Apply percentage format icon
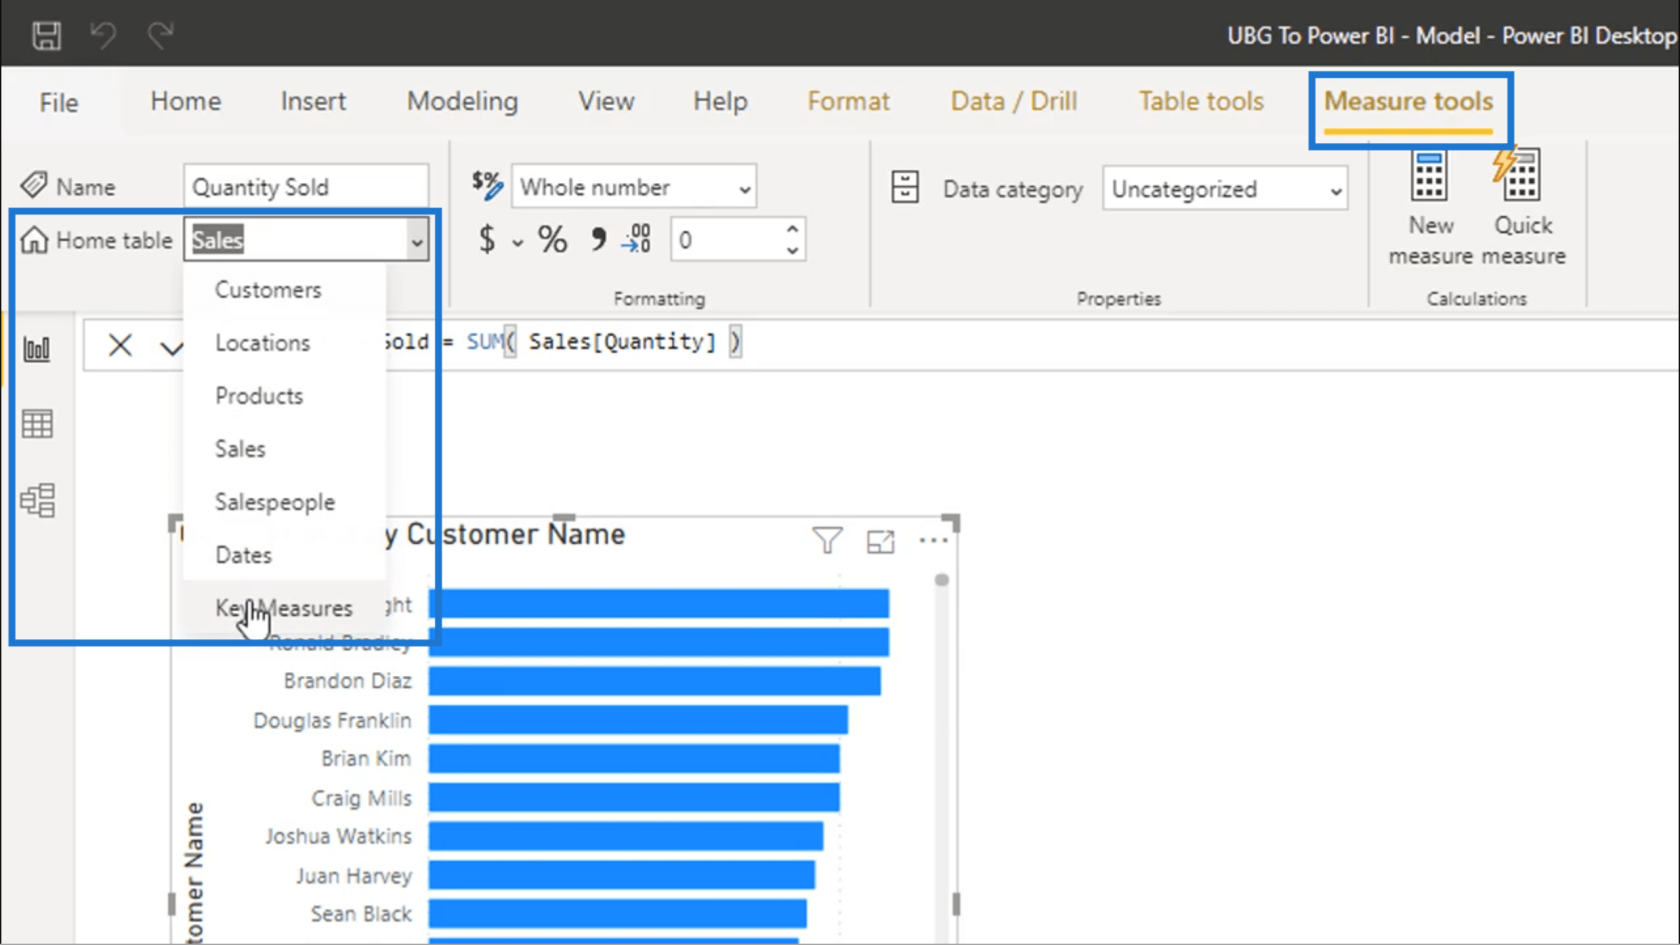The width and height of the screenshot is (1680, 945). tap(552, 239)
